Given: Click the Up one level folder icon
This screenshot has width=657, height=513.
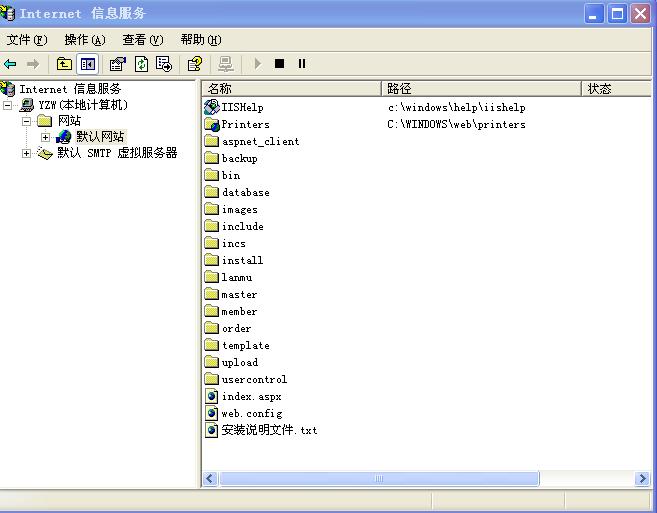Looking at the screenshot, I should click(64, 64).
